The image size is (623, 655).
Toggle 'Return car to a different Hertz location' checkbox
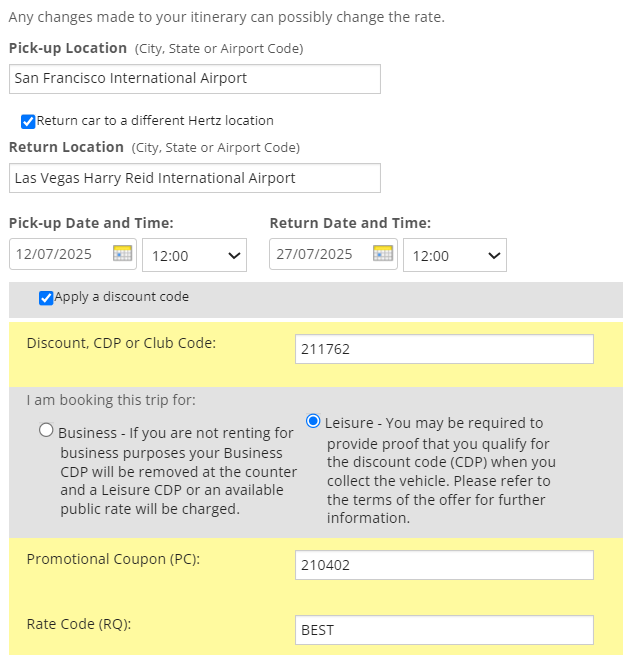tap(28, 121)
